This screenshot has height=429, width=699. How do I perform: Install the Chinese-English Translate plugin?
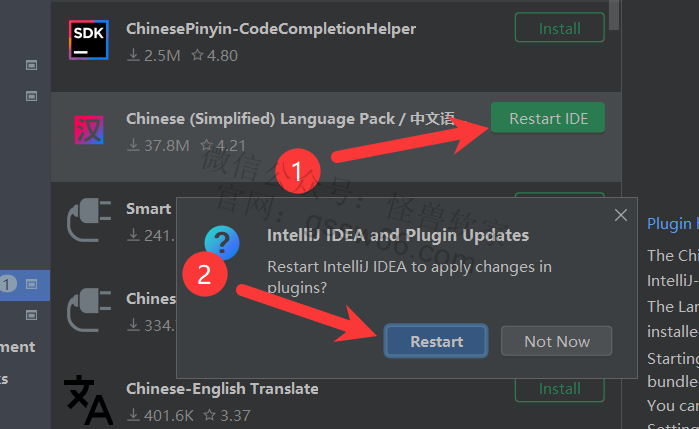pos(559,388)
